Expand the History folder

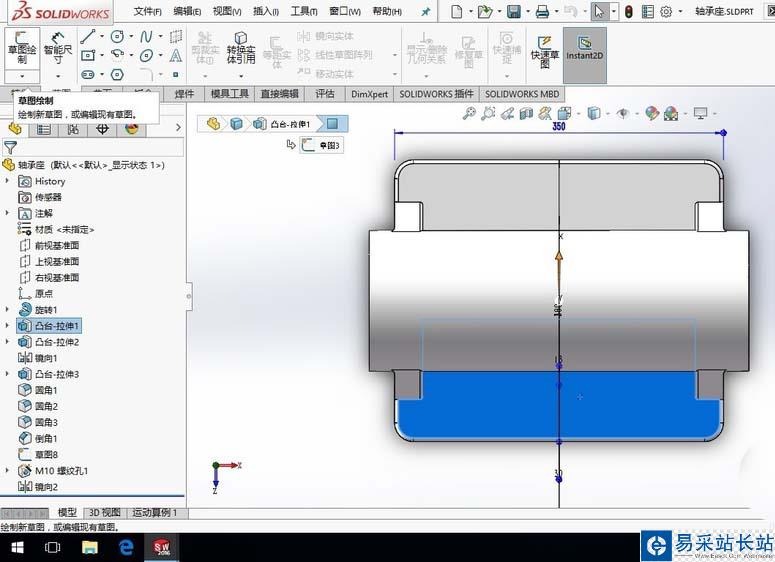[7, 181]
